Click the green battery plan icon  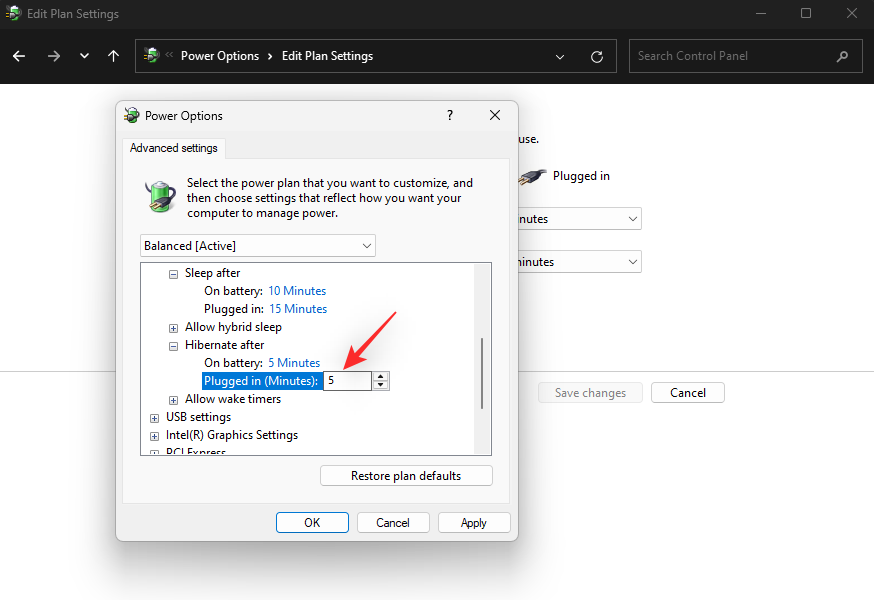(161, 196)
